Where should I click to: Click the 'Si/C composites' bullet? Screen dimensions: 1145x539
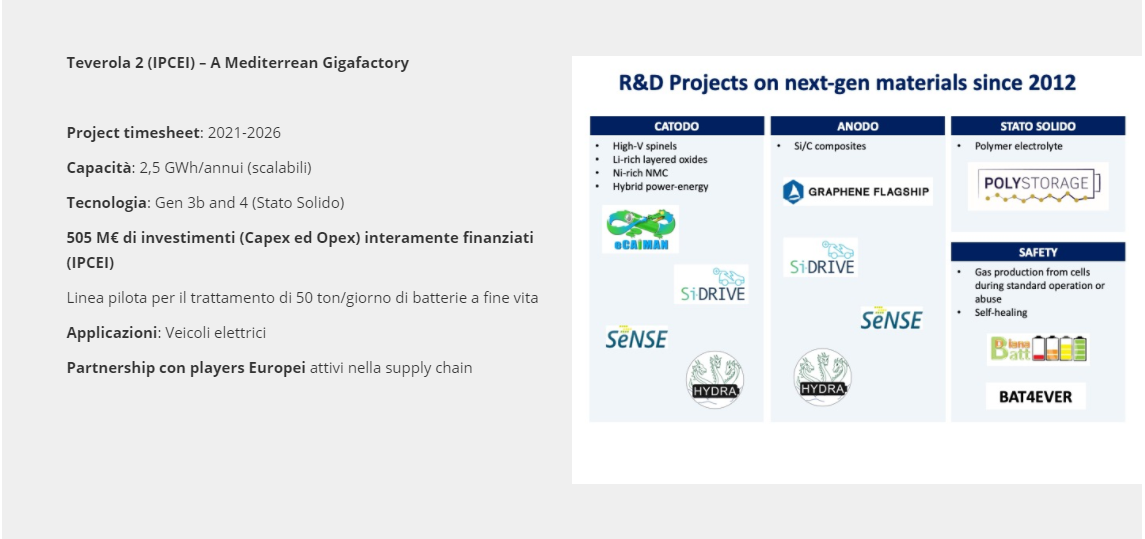point(830,146)
